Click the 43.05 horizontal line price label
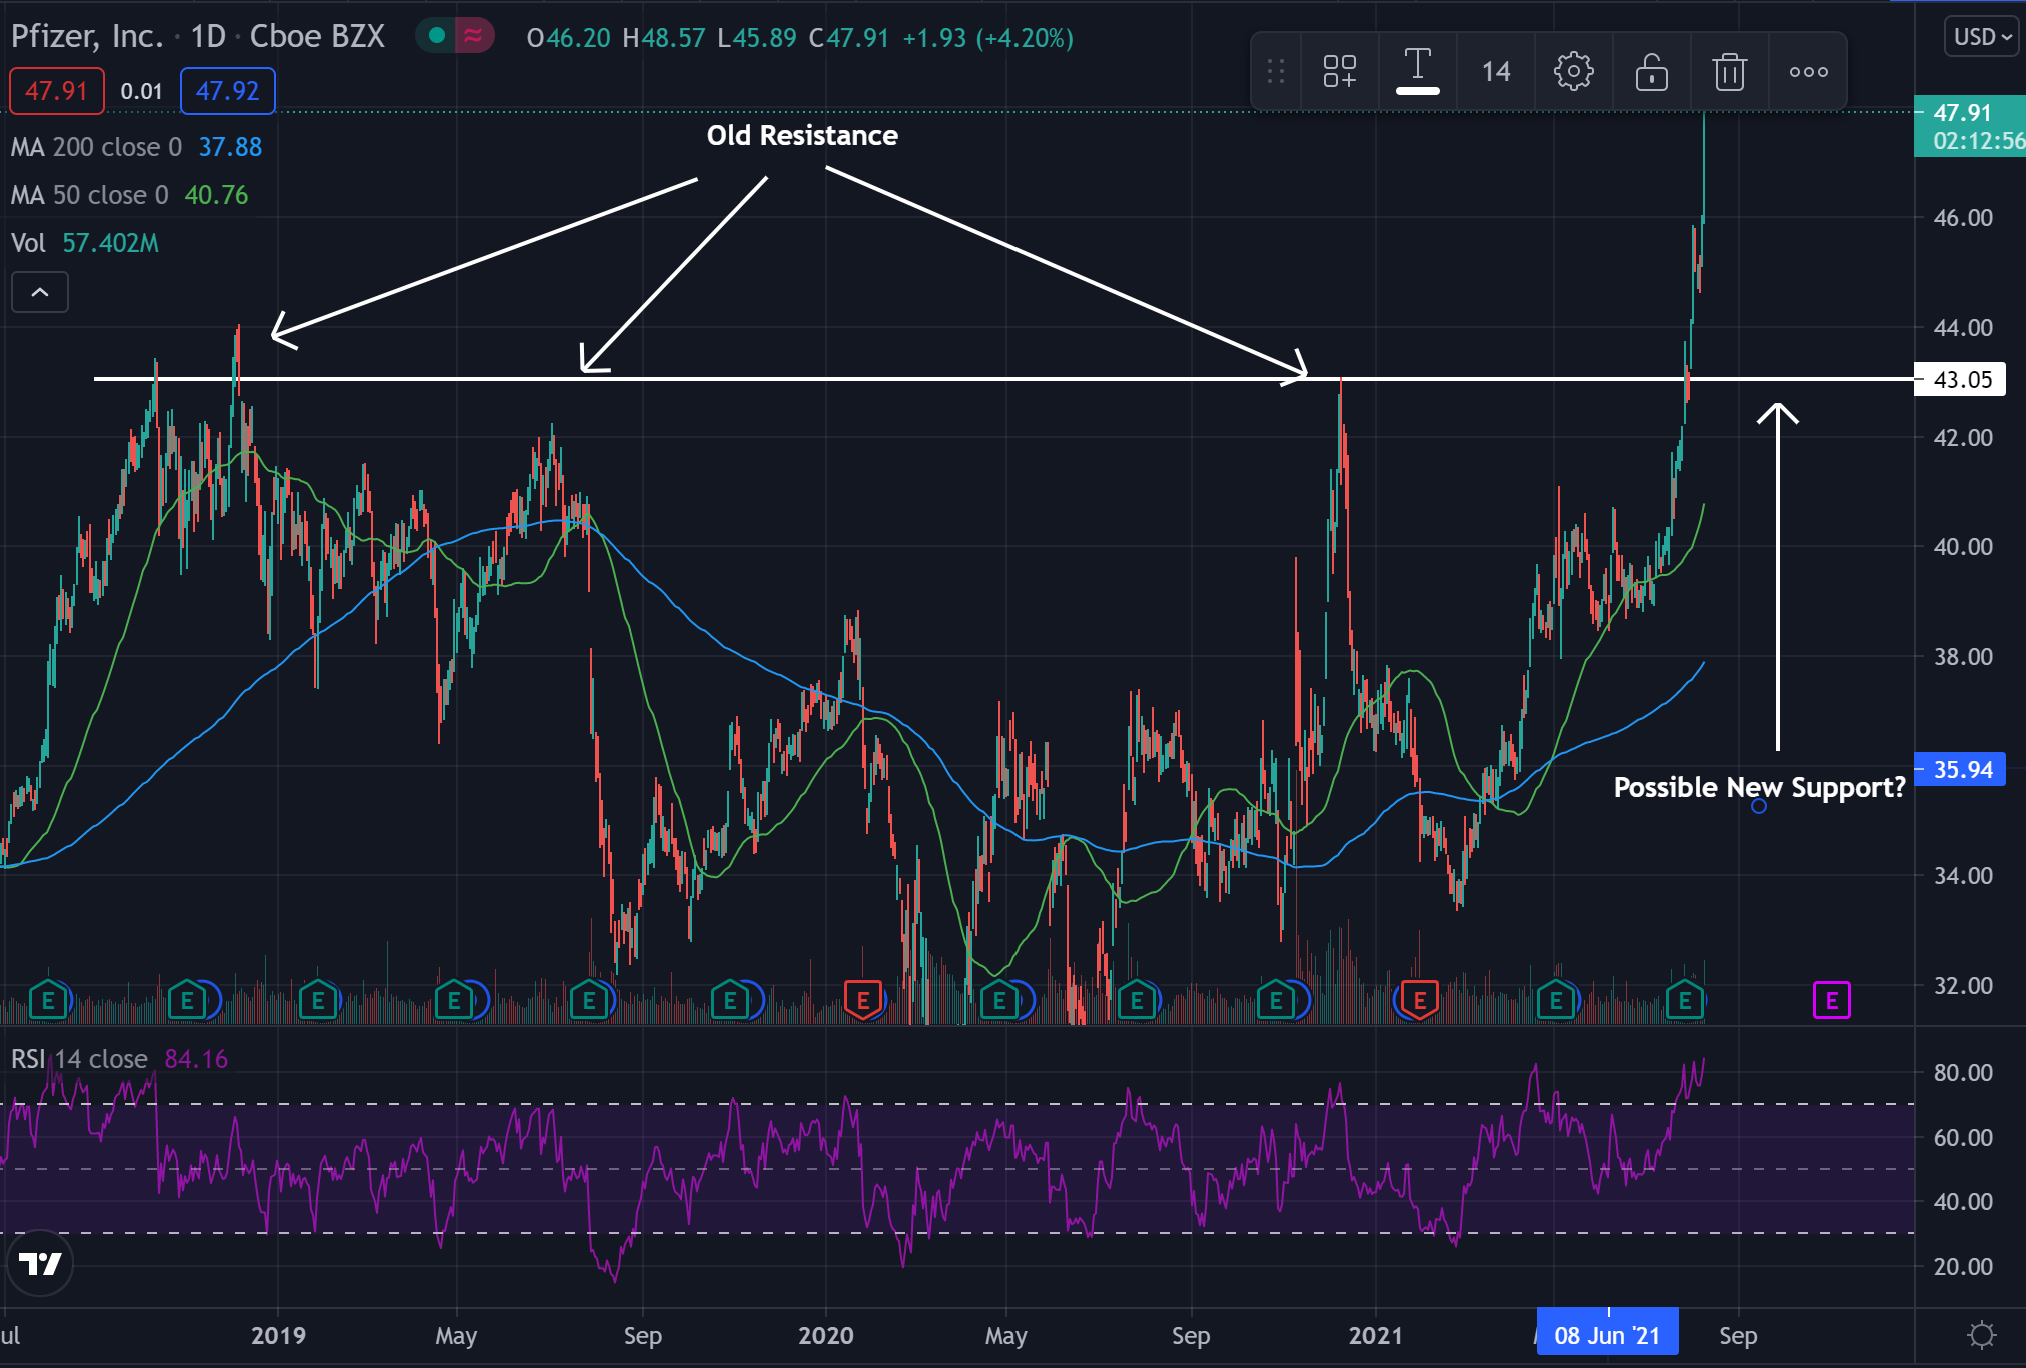 click(x=1960, y=379)
